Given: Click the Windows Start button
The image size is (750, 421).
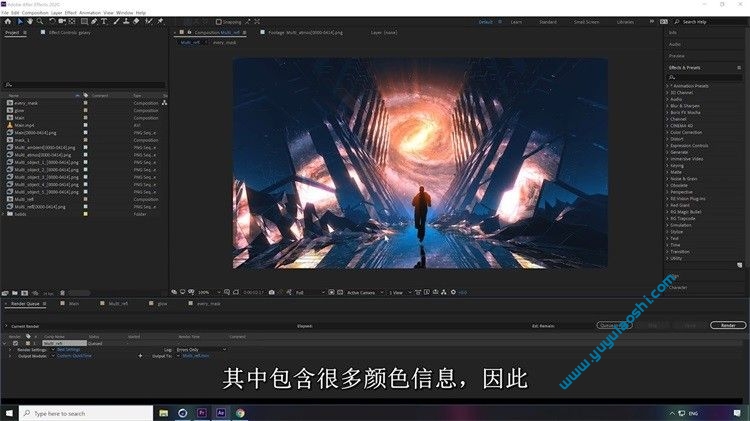Looking at the screenshot, I should pos(9,413).
